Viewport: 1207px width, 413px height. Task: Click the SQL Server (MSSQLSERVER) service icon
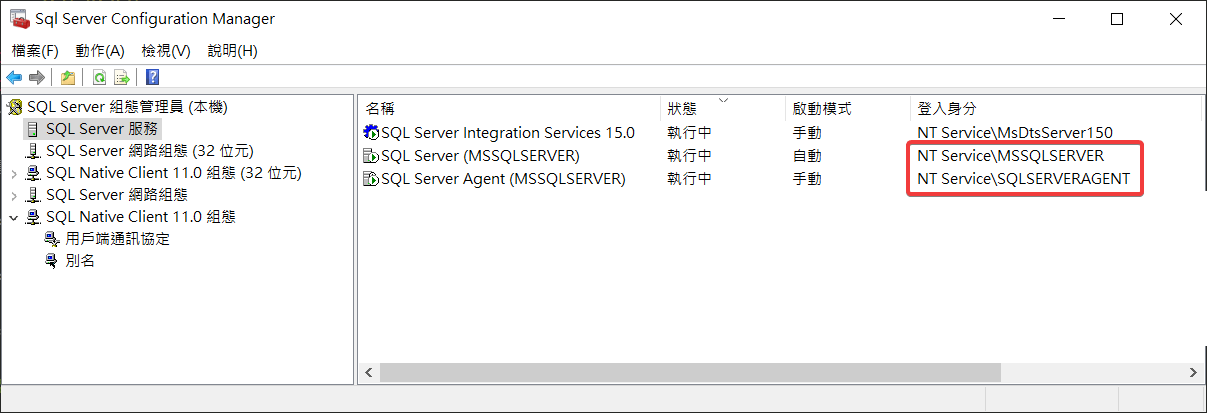click(x=371, y=156)
